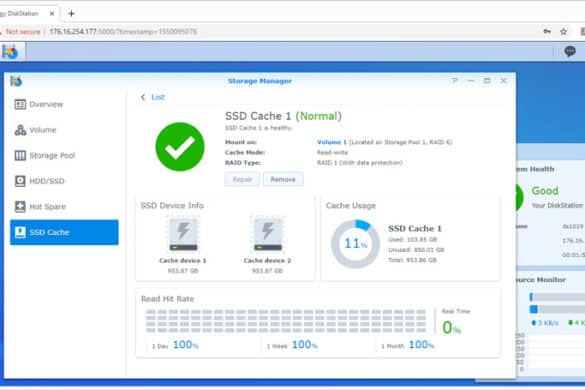Viewport: 585px width, 390px height.
Task: Click the Storage Pool sidebar icon
Action: click(x=20, y=155)
